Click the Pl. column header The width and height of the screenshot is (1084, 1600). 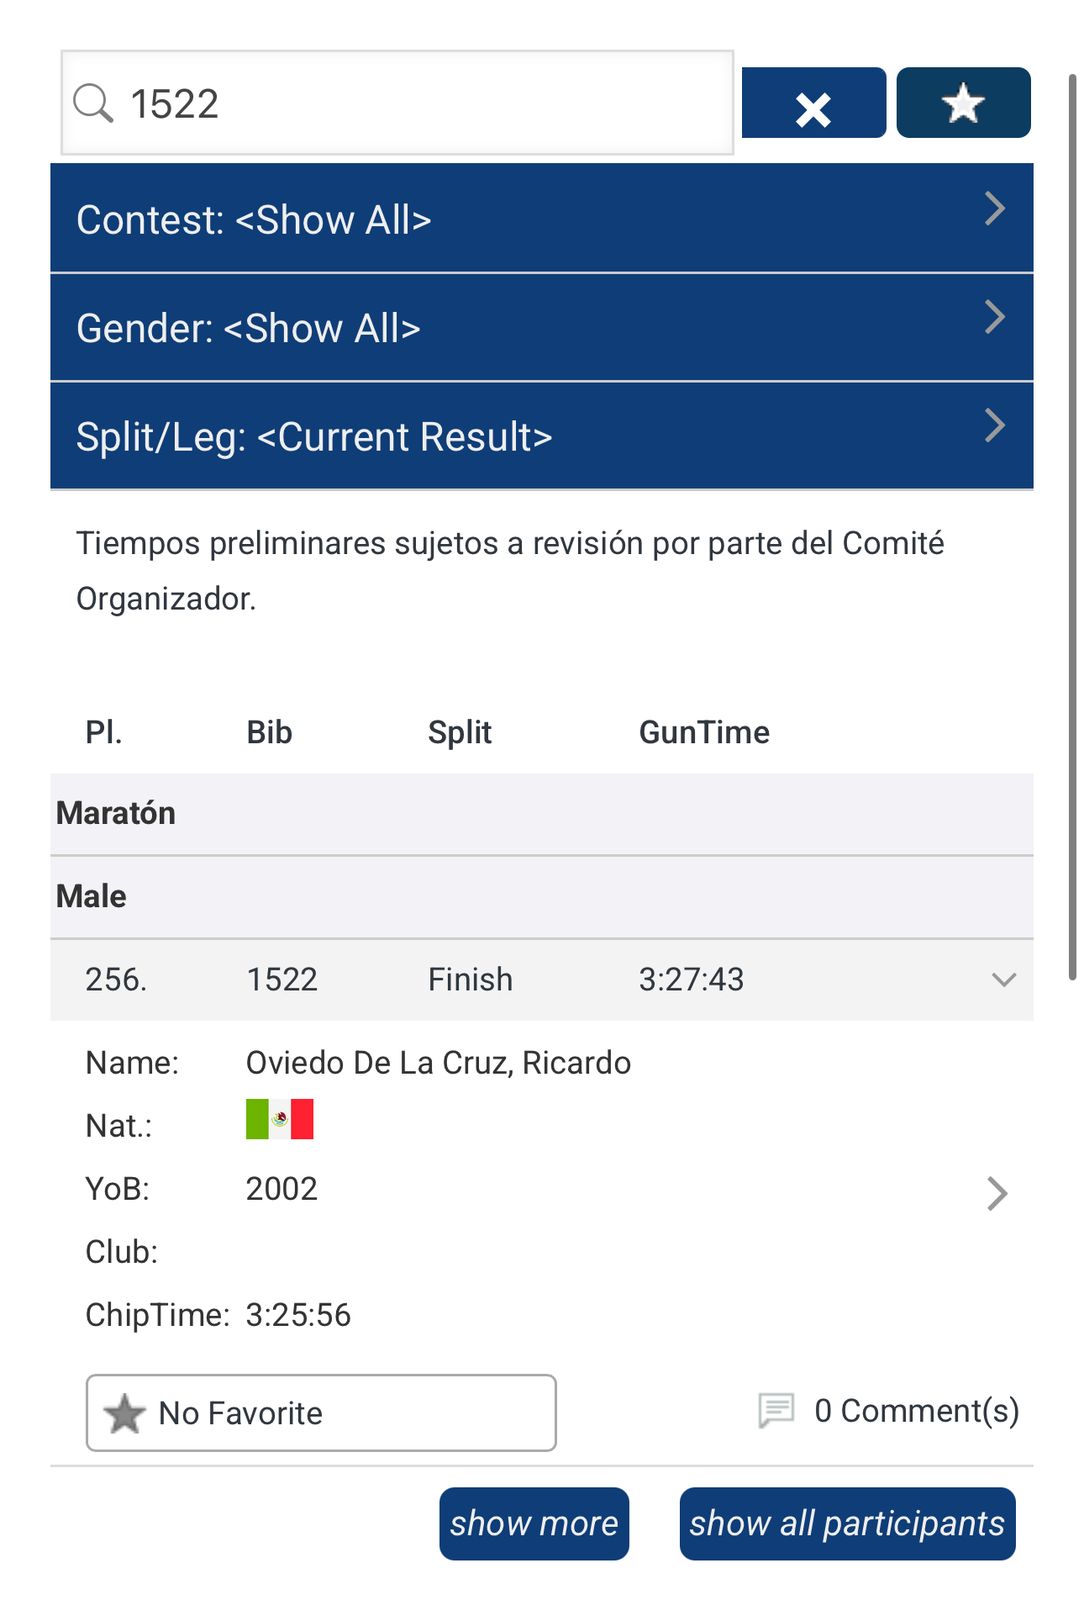coord(104,733)
